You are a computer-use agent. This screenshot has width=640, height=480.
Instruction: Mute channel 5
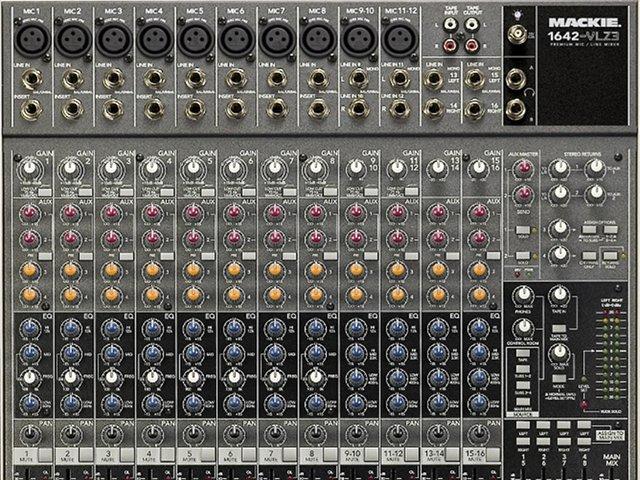coord(208,455)
